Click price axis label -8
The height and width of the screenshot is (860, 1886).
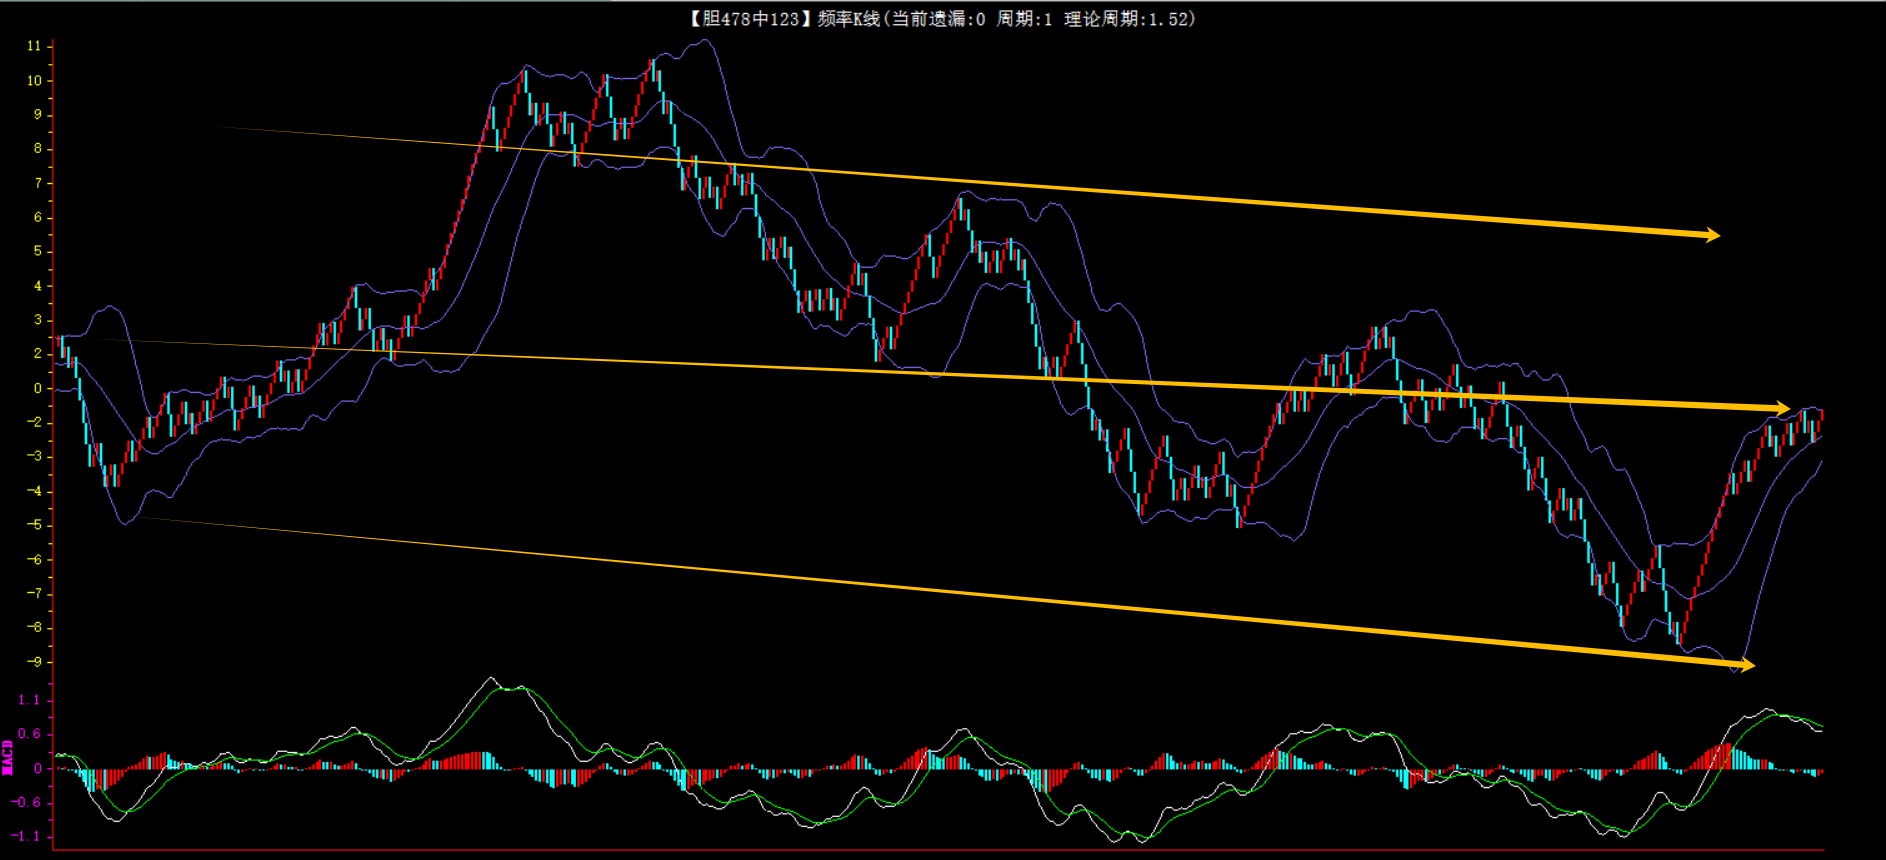point(35,628)
